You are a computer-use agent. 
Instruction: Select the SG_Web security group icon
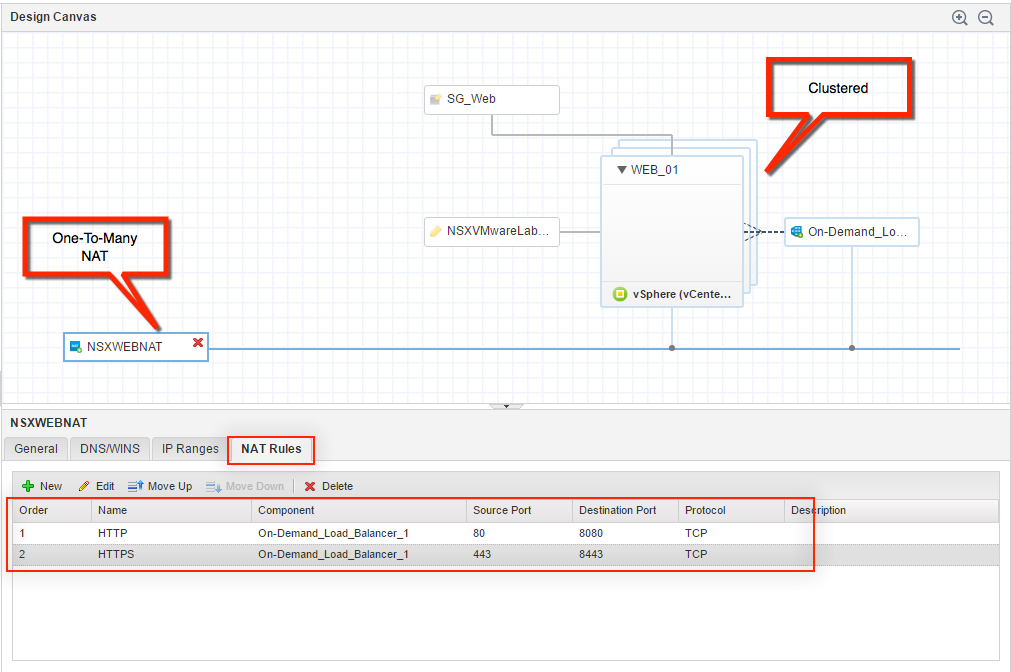coord(435,99)
